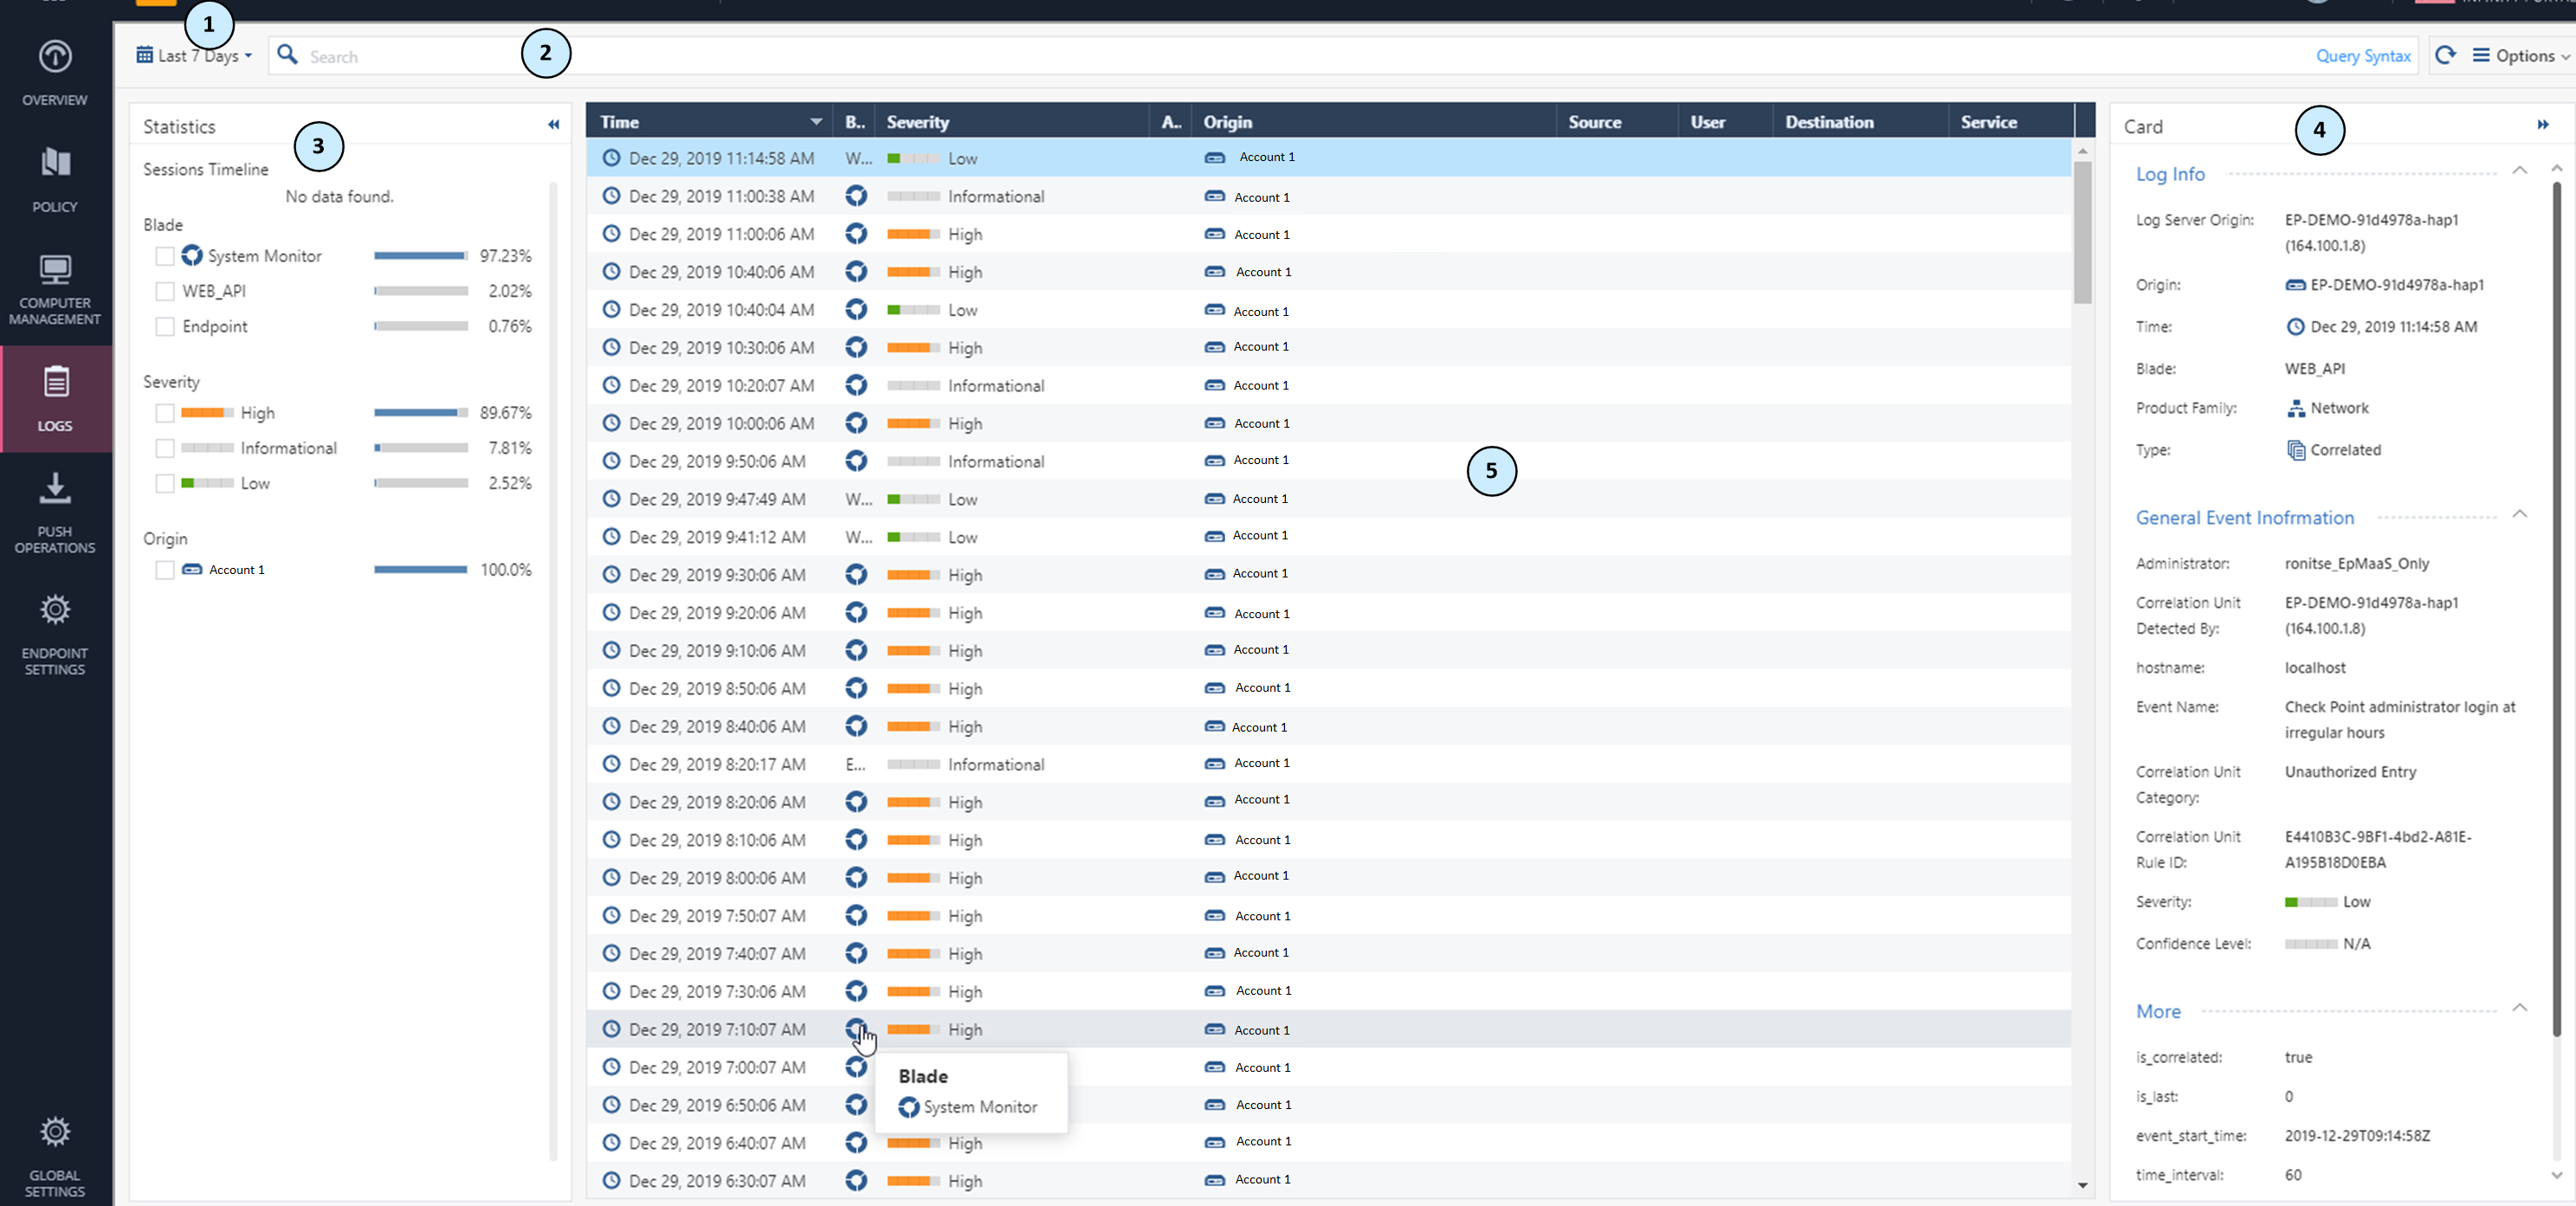Check the High severity filter
Viewport: 2576px width, 1206px height.
click(x=165, y=413)
